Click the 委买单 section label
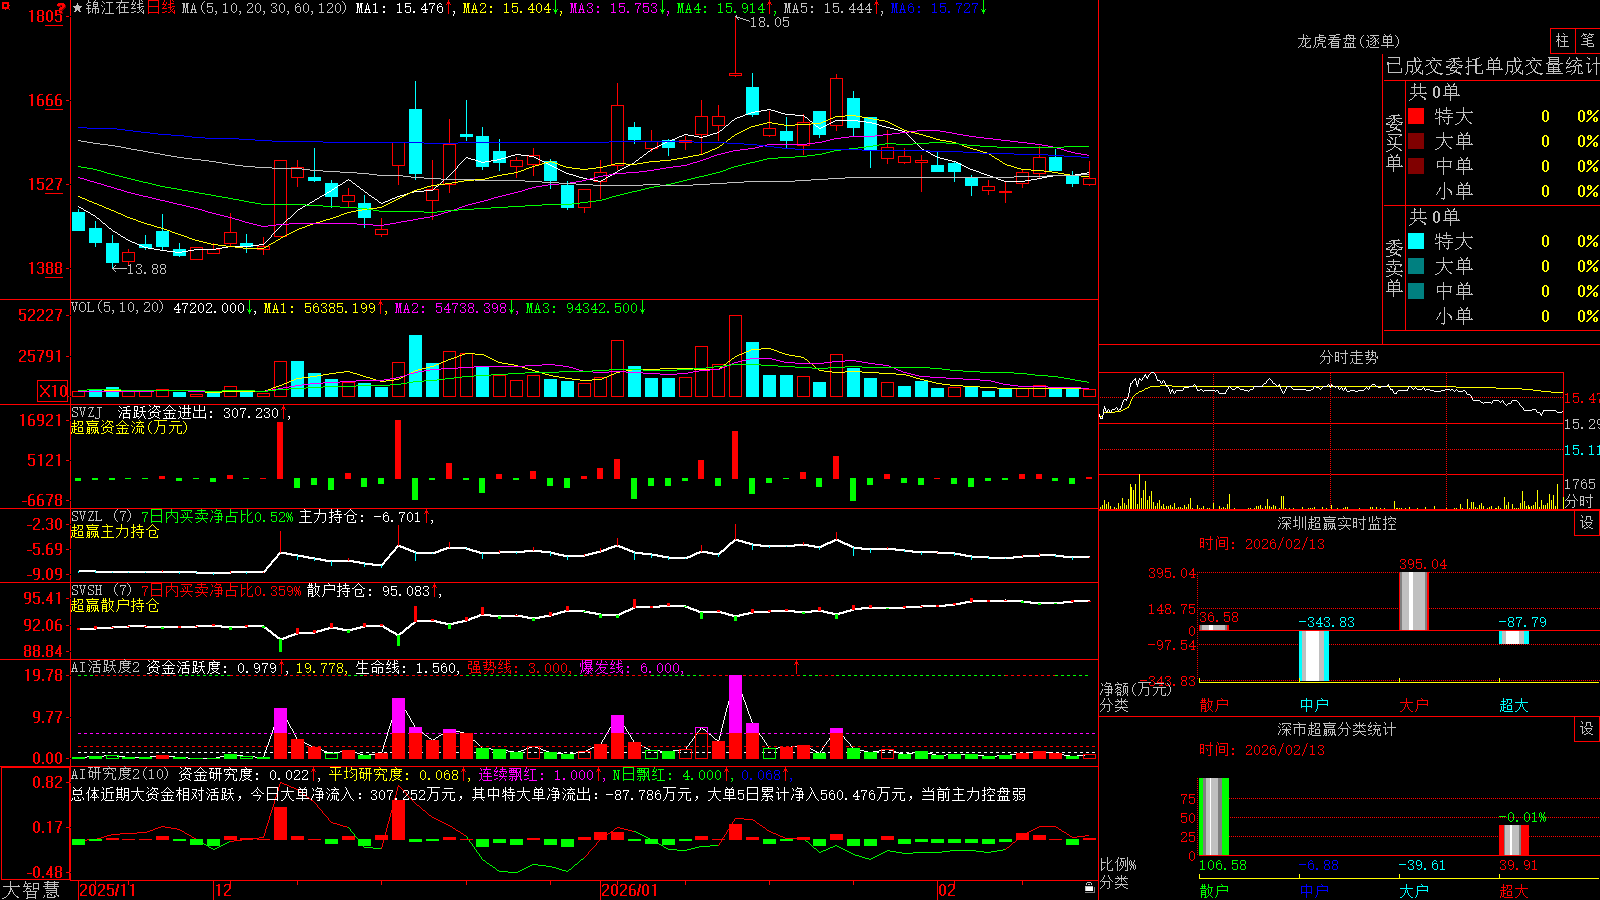The image size is (1600, 900). 1394,143
